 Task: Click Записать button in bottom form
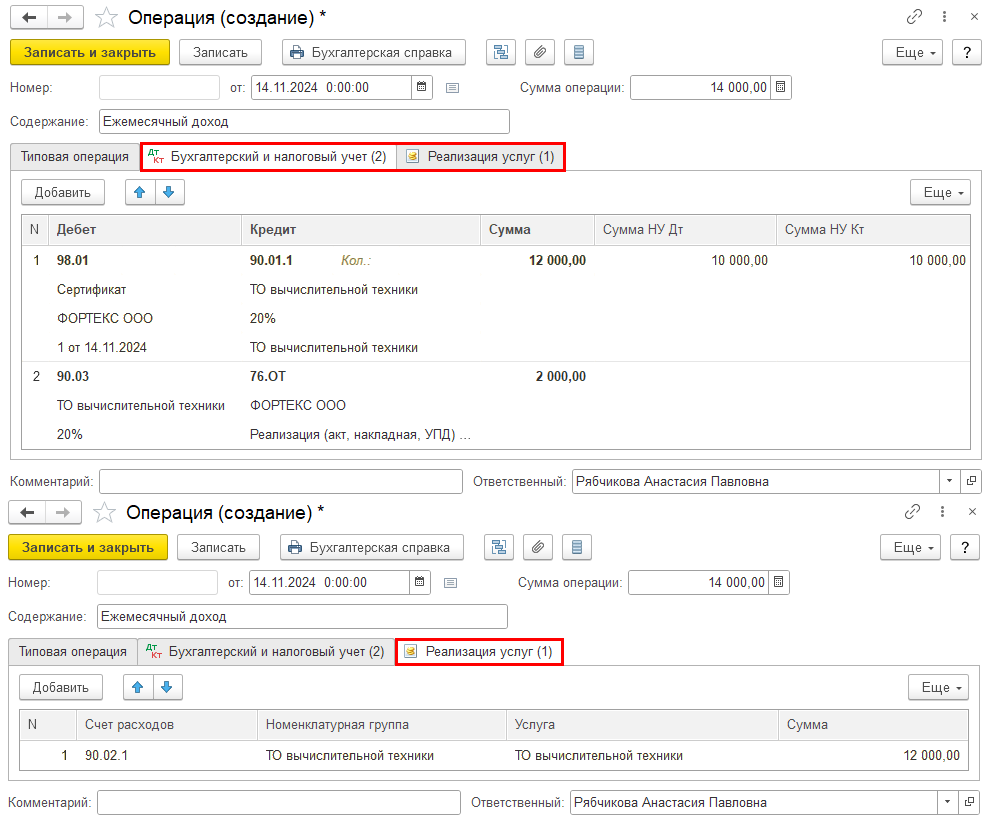[x=219, y=548]
